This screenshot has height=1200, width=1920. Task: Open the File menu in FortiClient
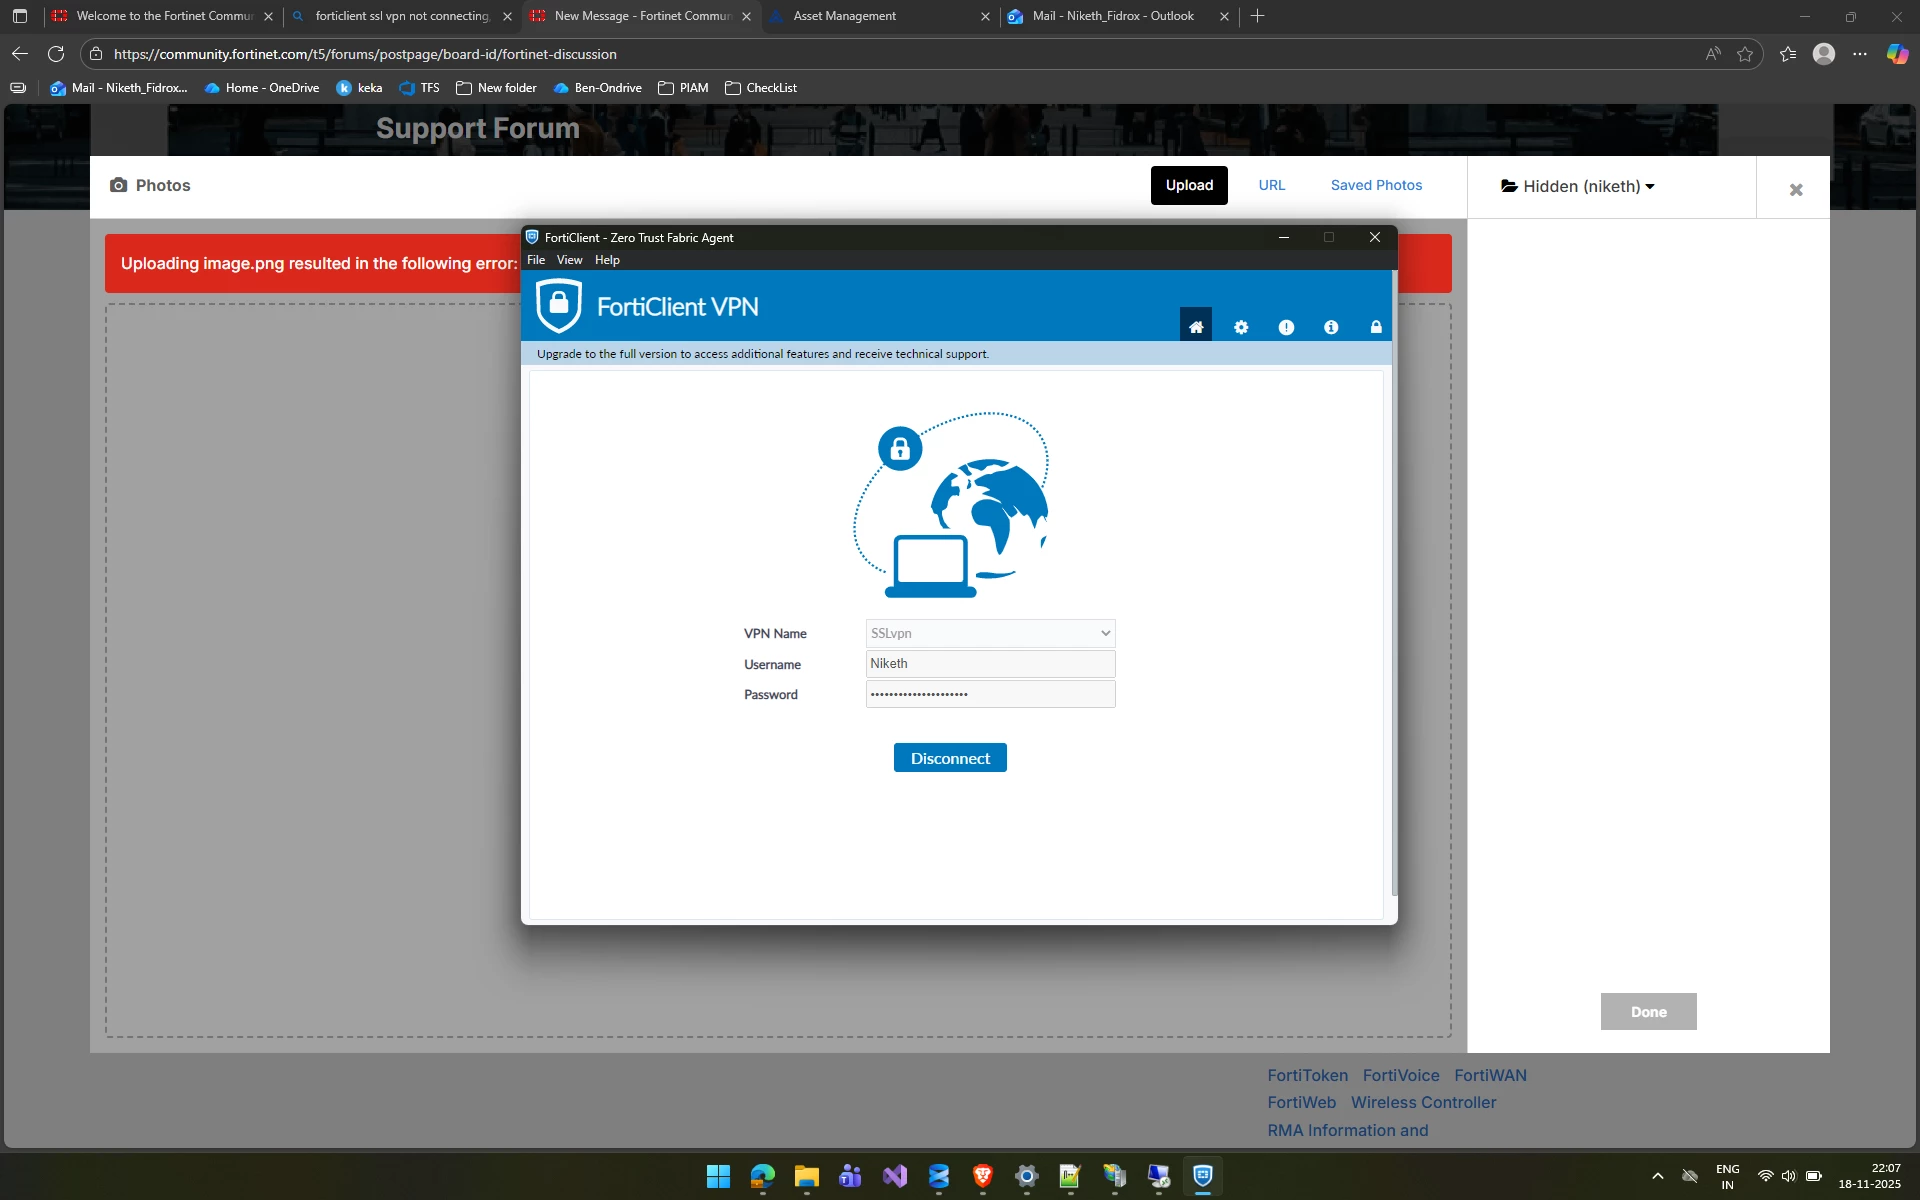tap(536, 260)
